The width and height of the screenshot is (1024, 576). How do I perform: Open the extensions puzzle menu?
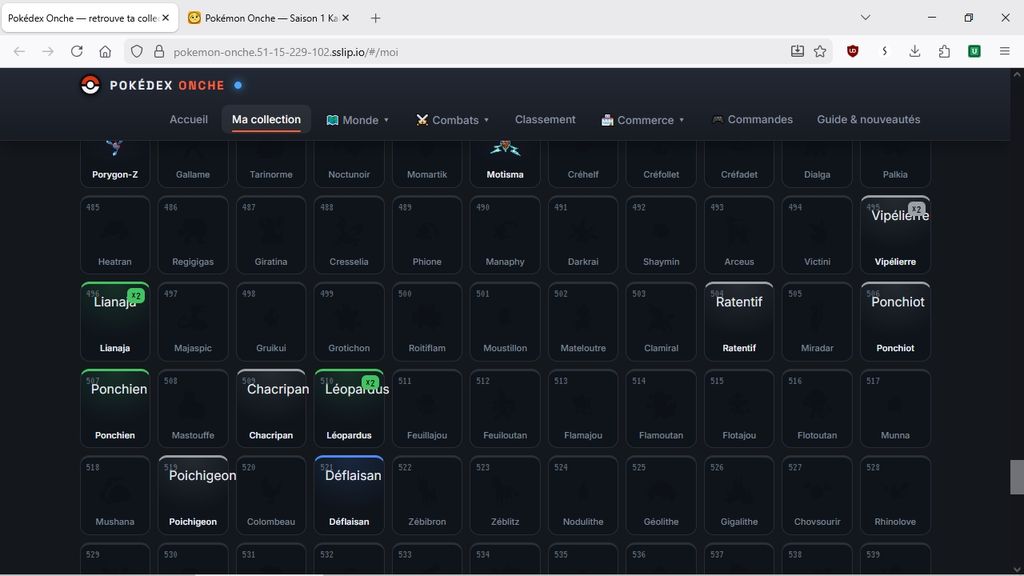944,52
